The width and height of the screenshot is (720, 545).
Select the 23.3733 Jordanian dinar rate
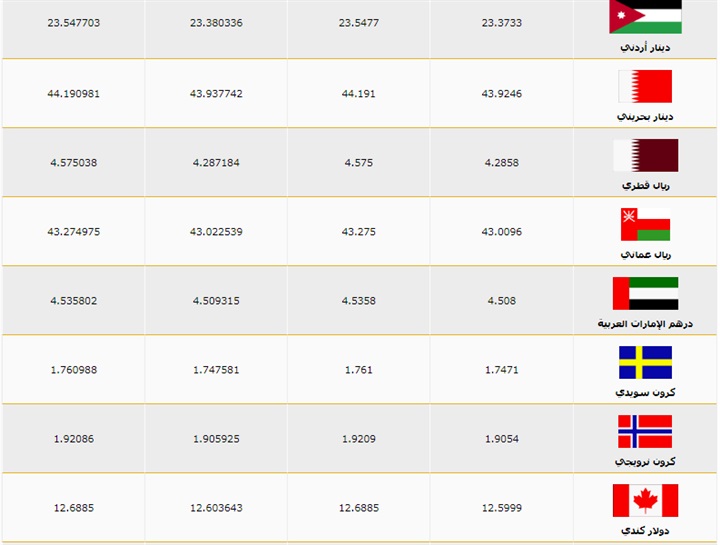click(x=501, y=21)
